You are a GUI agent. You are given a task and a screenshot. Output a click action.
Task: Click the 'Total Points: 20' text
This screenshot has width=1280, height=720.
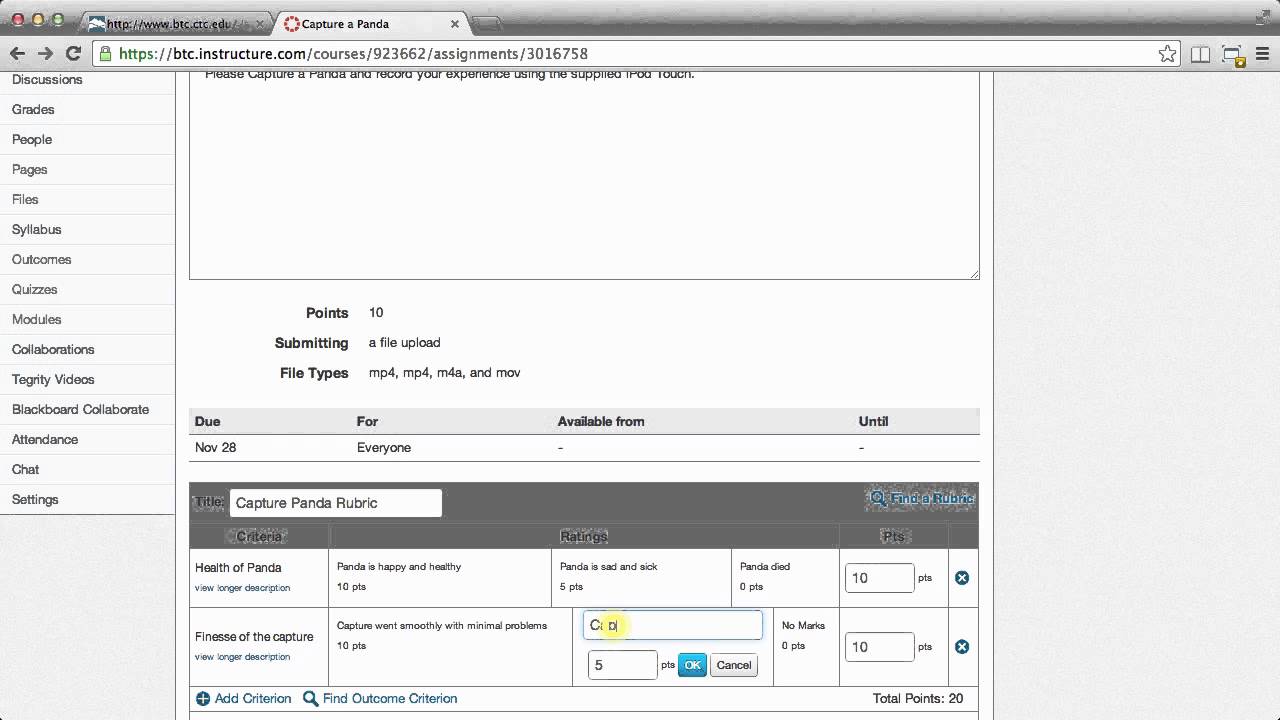point(918,699)
